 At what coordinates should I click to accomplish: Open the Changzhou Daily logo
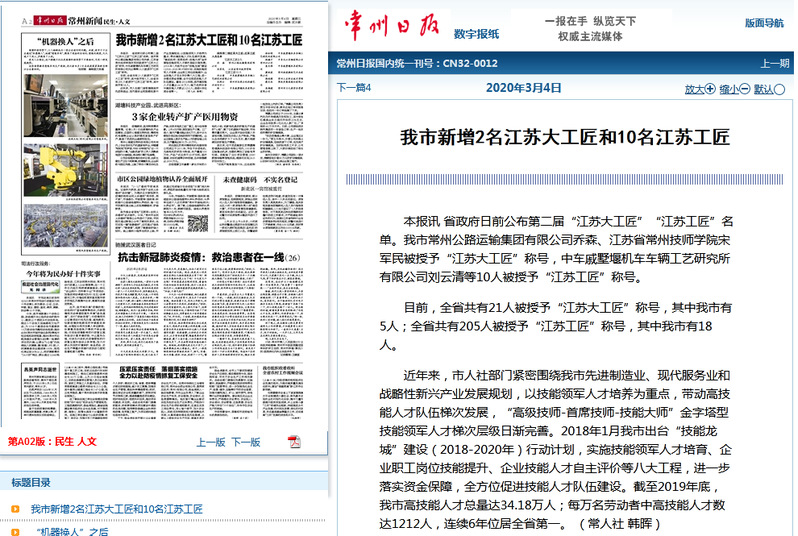coord(392,25)
